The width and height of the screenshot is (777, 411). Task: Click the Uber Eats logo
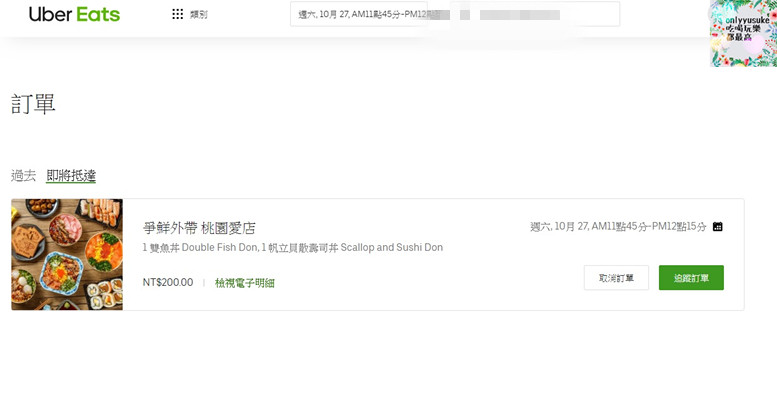pos(74,14)
